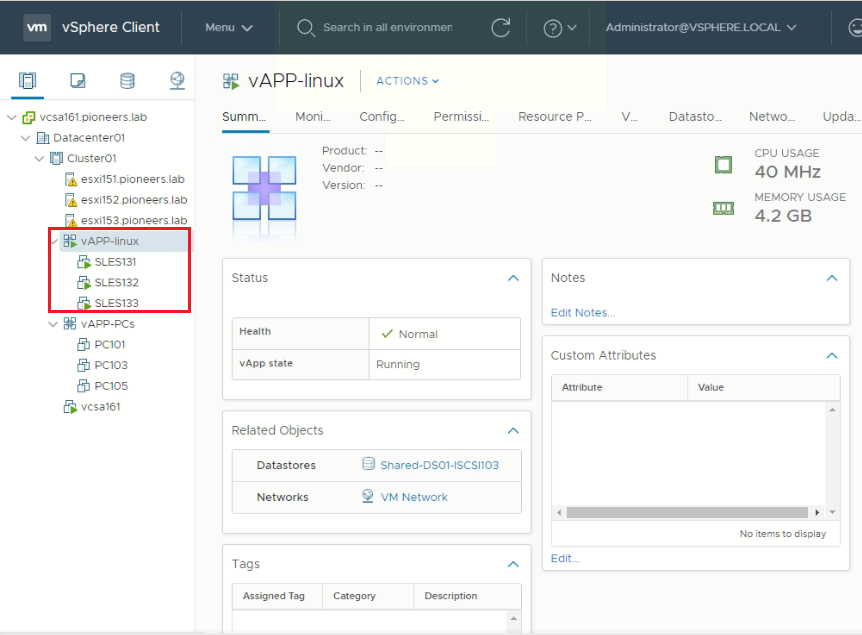
Task: Click the smiley feedback icon
Action: coord(855,27)
